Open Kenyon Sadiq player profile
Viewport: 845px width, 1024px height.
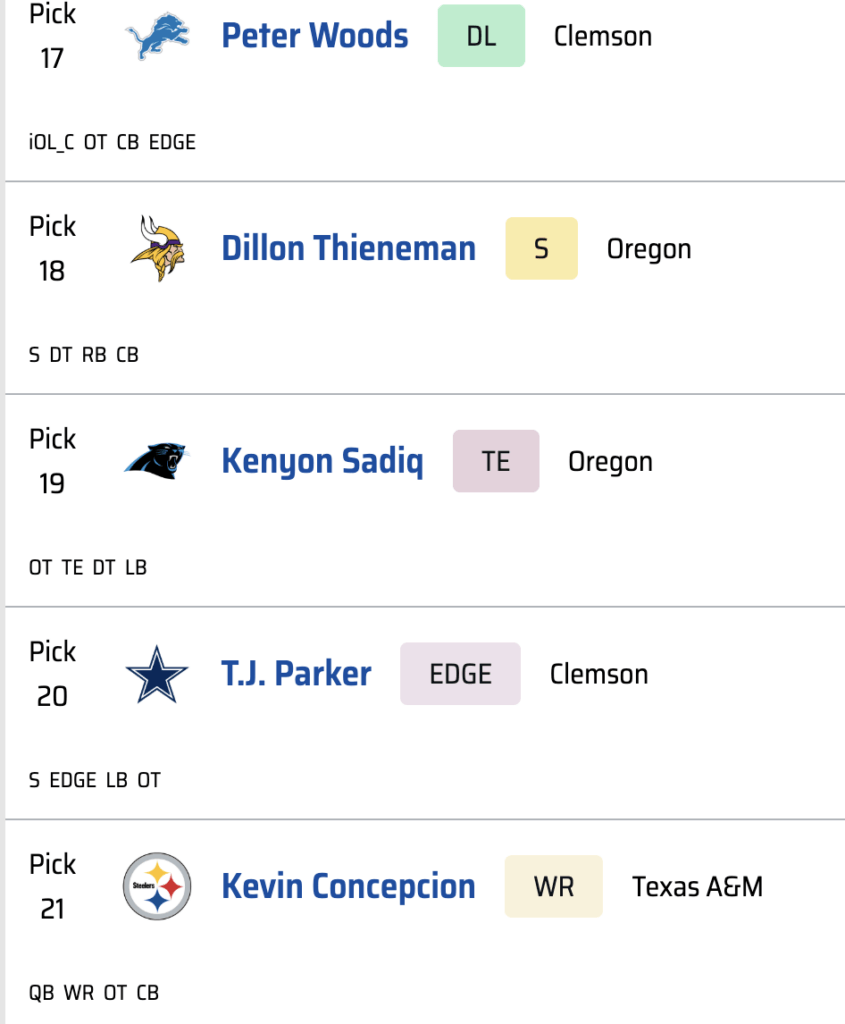322,461
